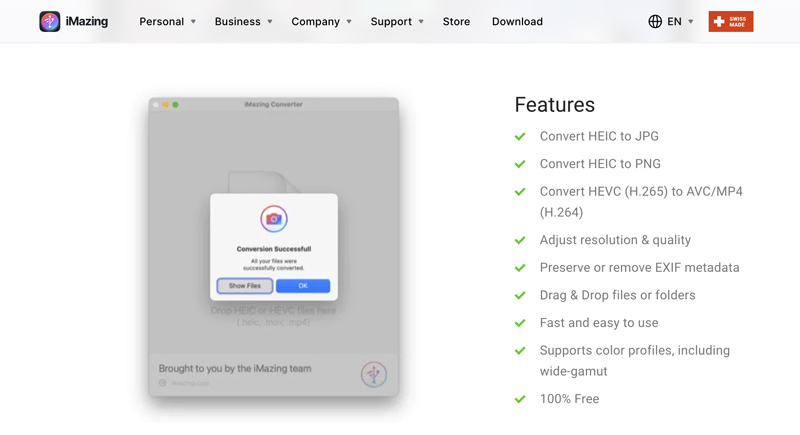Viewport: 800px width, 435px height.
Task: Go to the Store page
Action: click(x=456, y=21)
